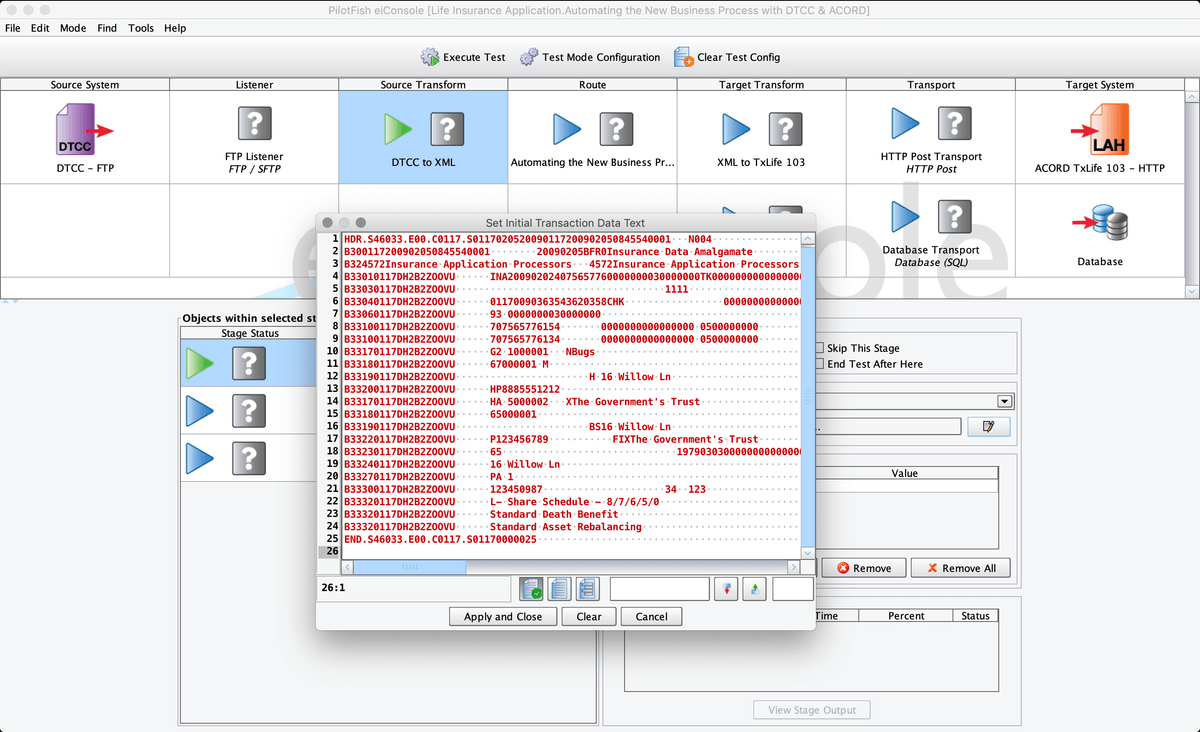Click green play arrow in DTCC to XML cell

[x=399, y=129]
